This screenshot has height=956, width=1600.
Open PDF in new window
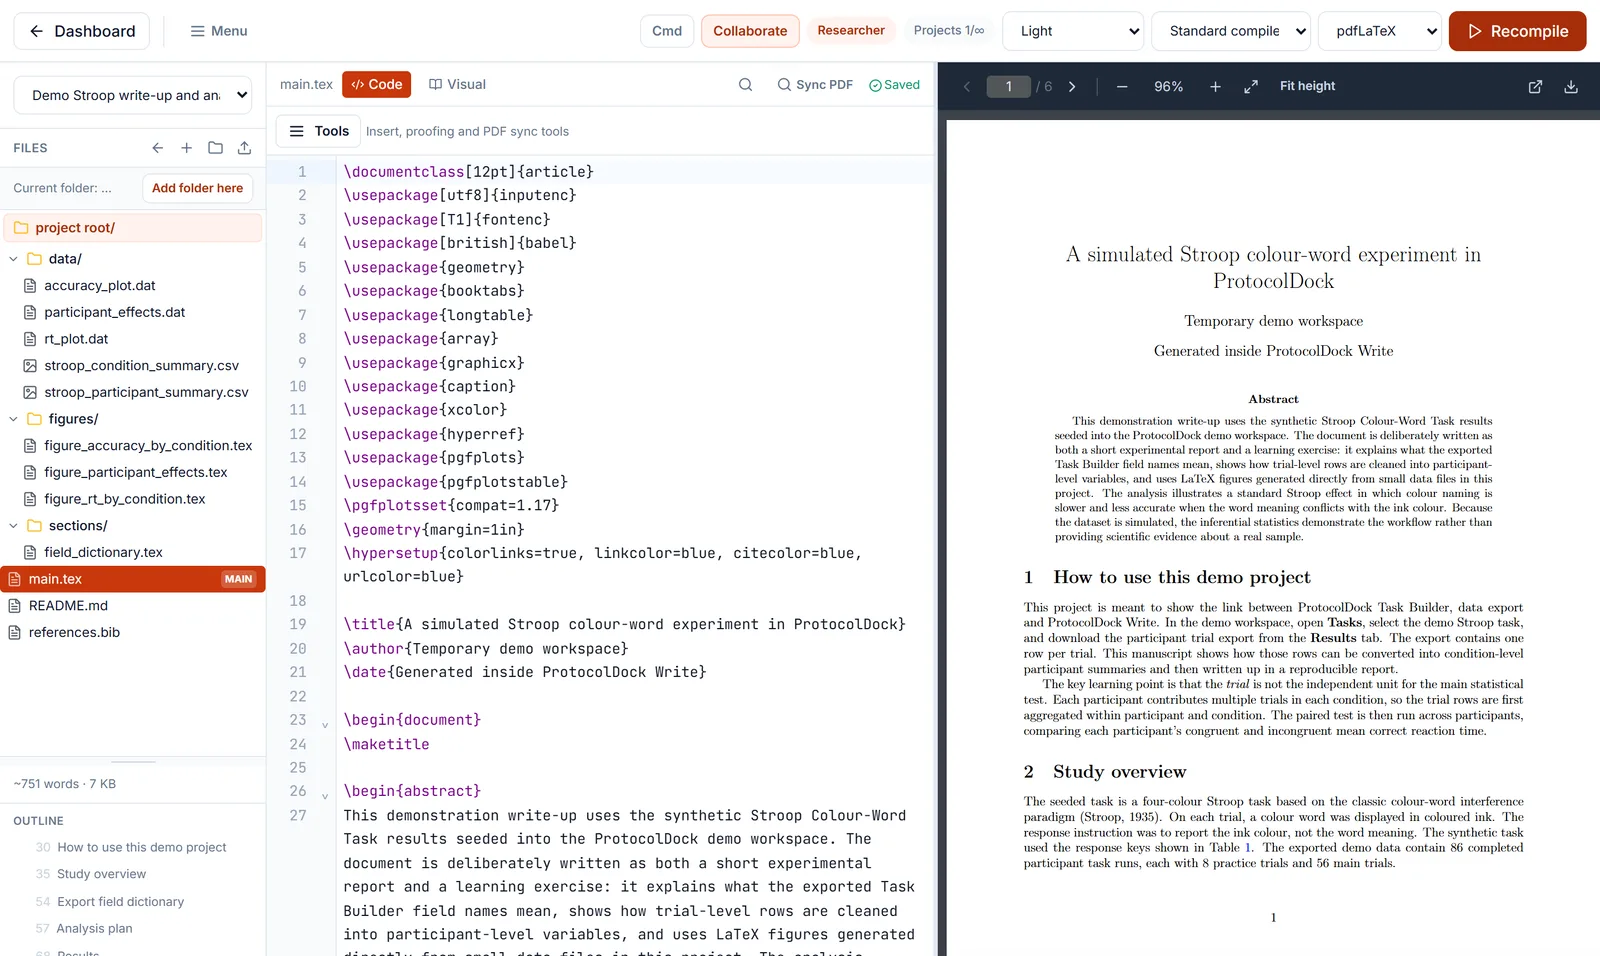(x=1535, y=87)
